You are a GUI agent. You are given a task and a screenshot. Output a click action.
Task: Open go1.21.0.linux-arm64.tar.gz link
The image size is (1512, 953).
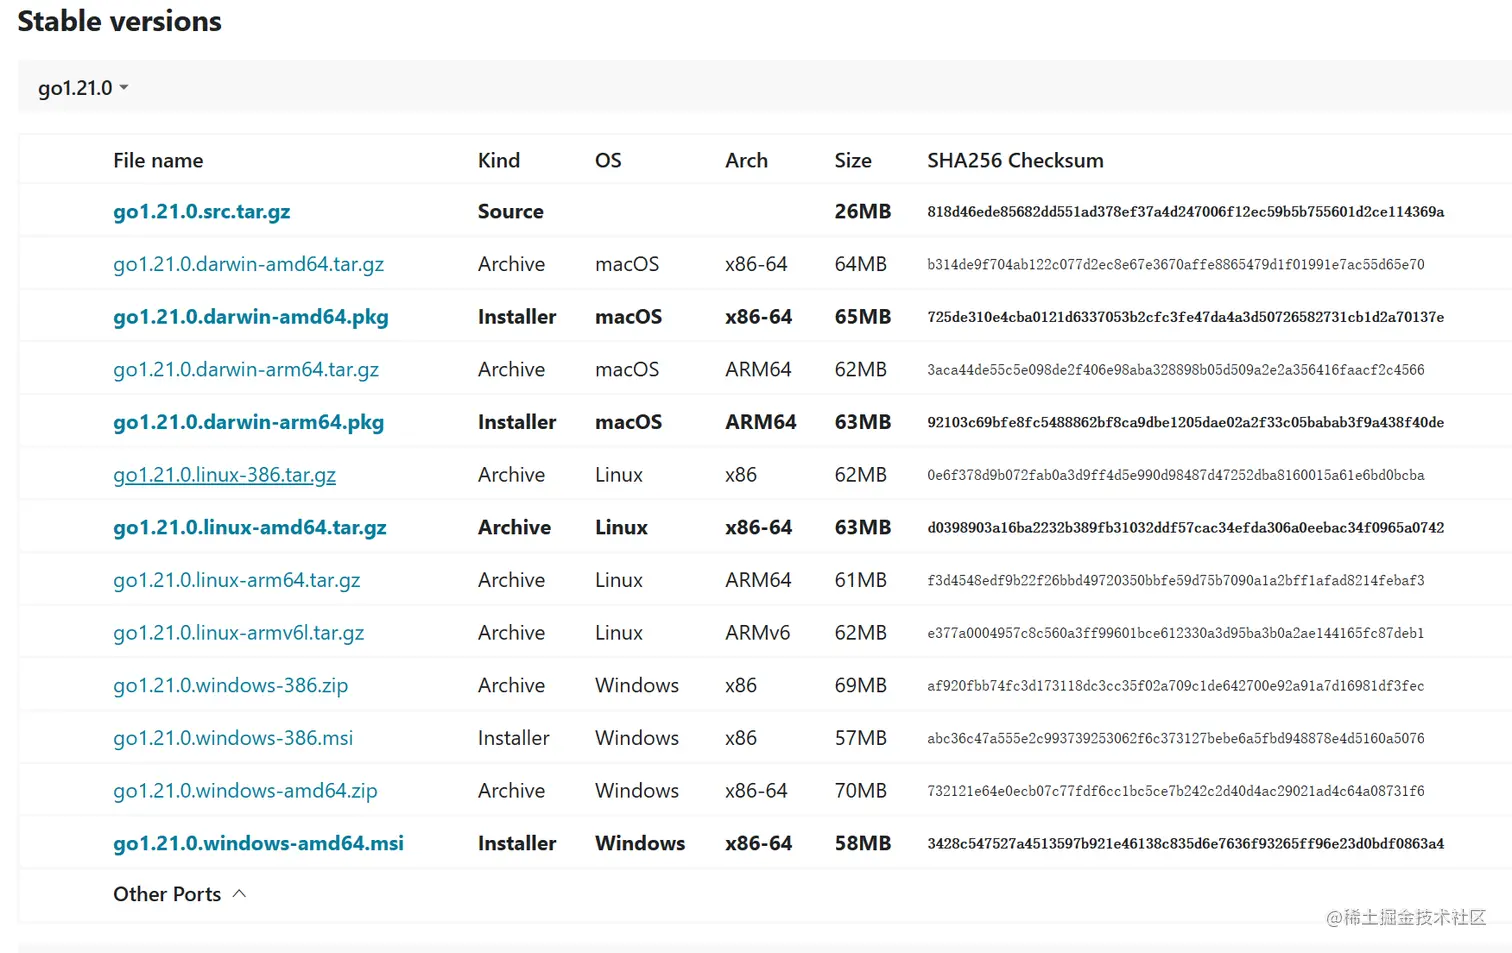[x=237, y=580]
